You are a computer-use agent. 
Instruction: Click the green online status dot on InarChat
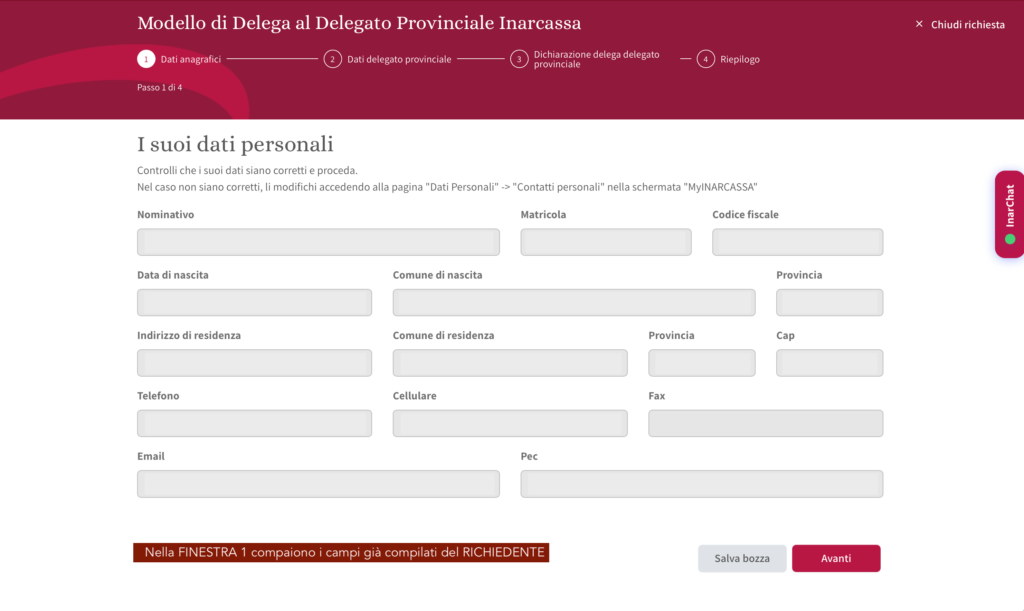click(1010, 240)
